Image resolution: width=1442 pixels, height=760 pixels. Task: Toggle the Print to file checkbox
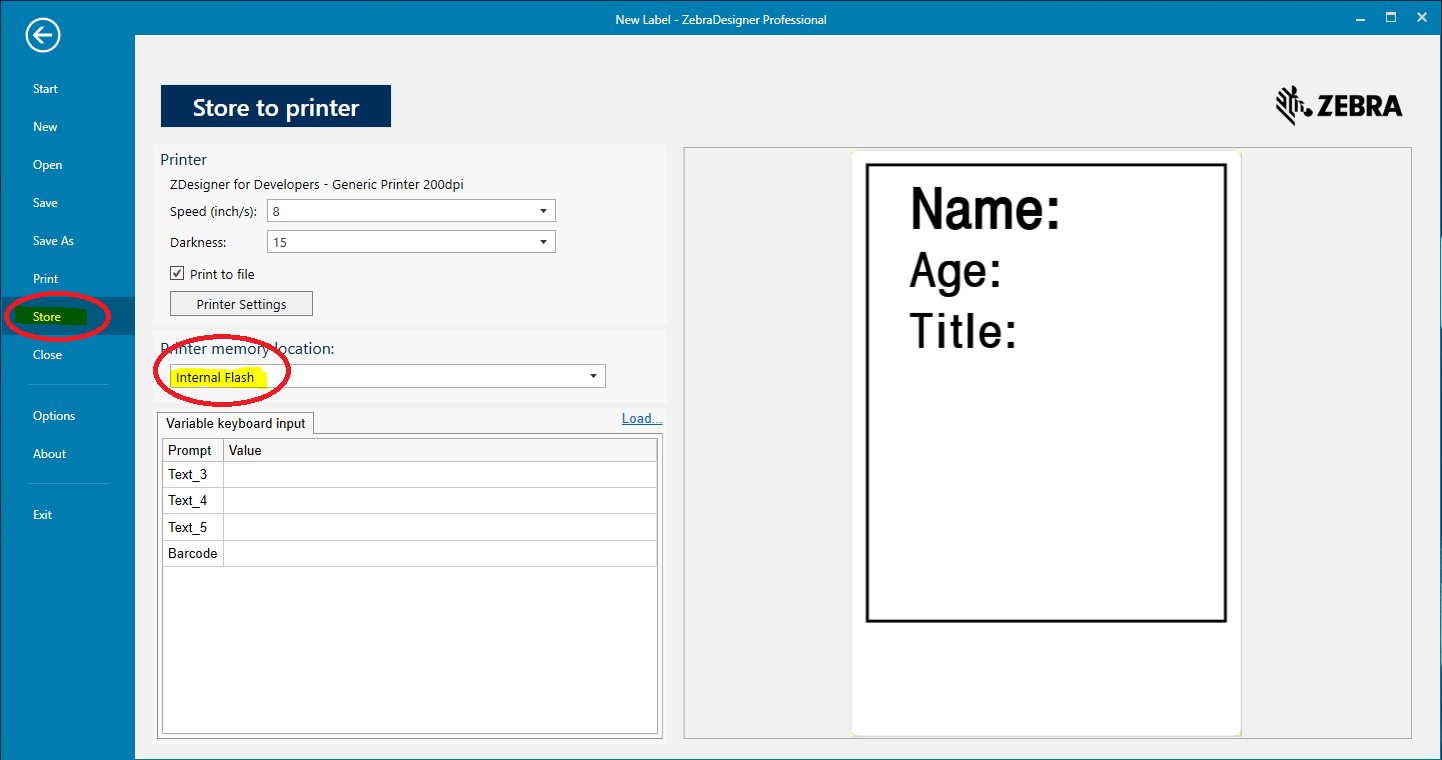click(177, 274)
